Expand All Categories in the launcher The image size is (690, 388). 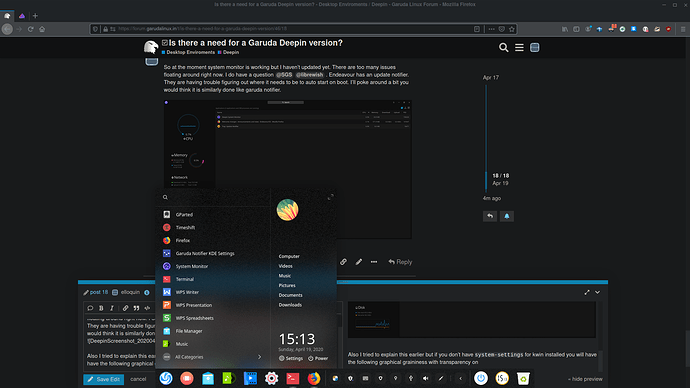(x=213, y=357)
